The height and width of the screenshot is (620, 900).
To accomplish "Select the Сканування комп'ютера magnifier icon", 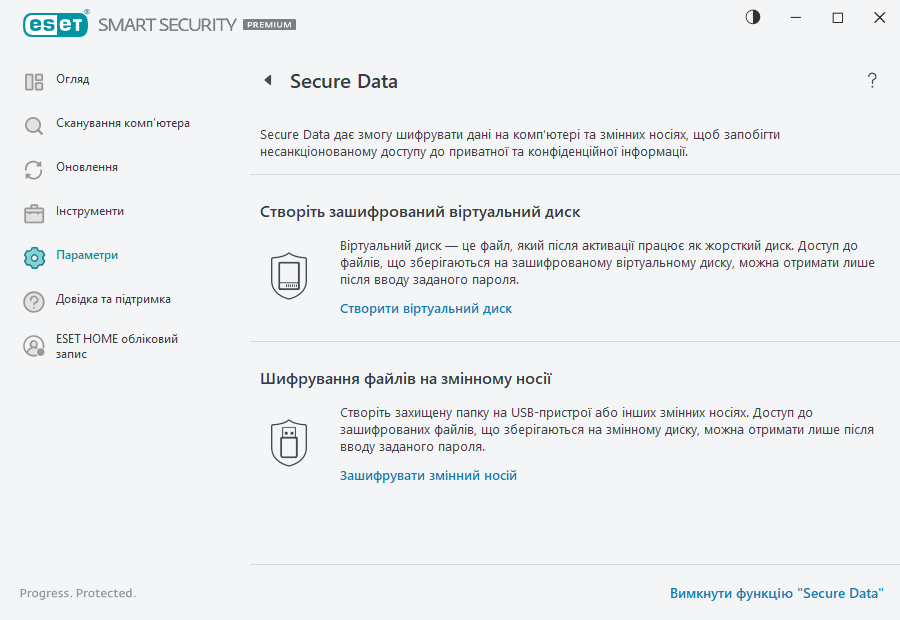I will point(33,124).
